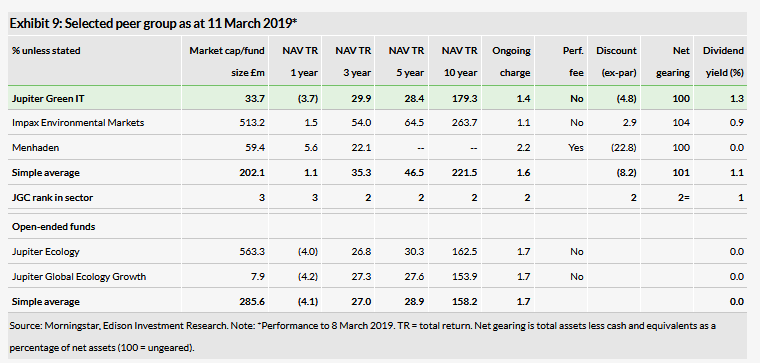
Task: Click Jupiter Ecology 5 year value 30.3
Action: (x=414, y=252)
